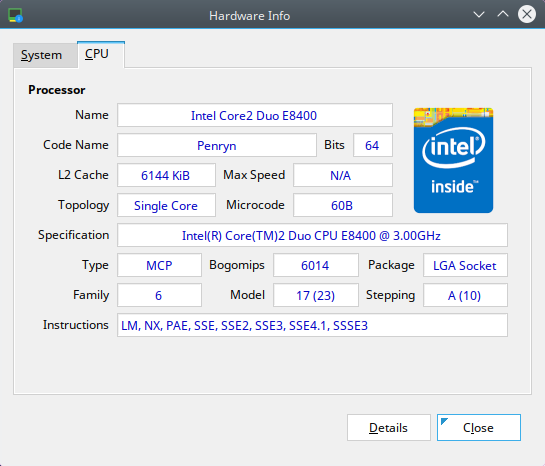Maximize window using the up chevron

click(x=503, y=15)
